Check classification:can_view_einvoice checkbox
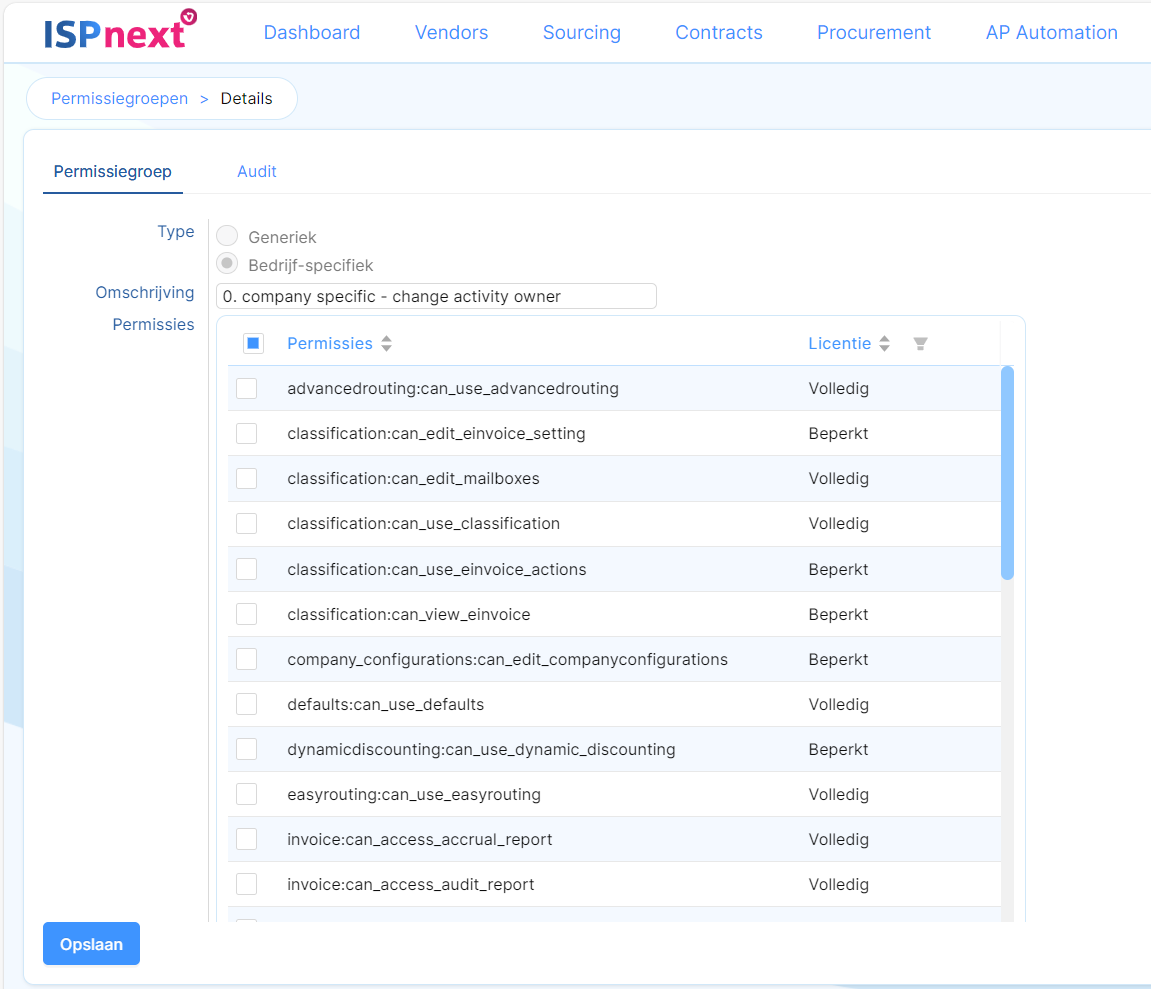This screenshot has width=1151, height=989. click(x=247, y=614)
